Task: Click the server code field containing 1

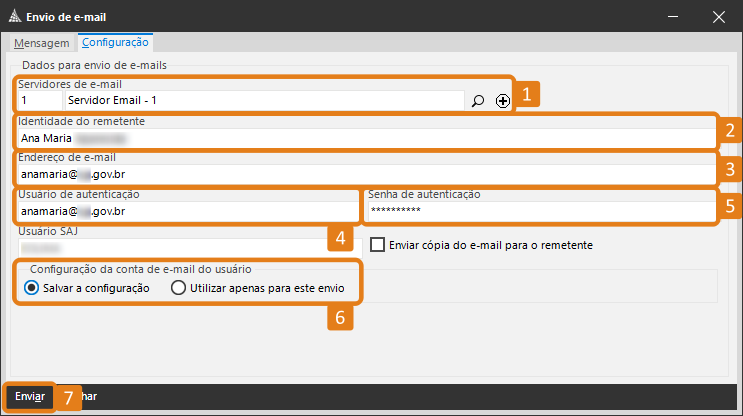Action: click(x=38, y=101)
